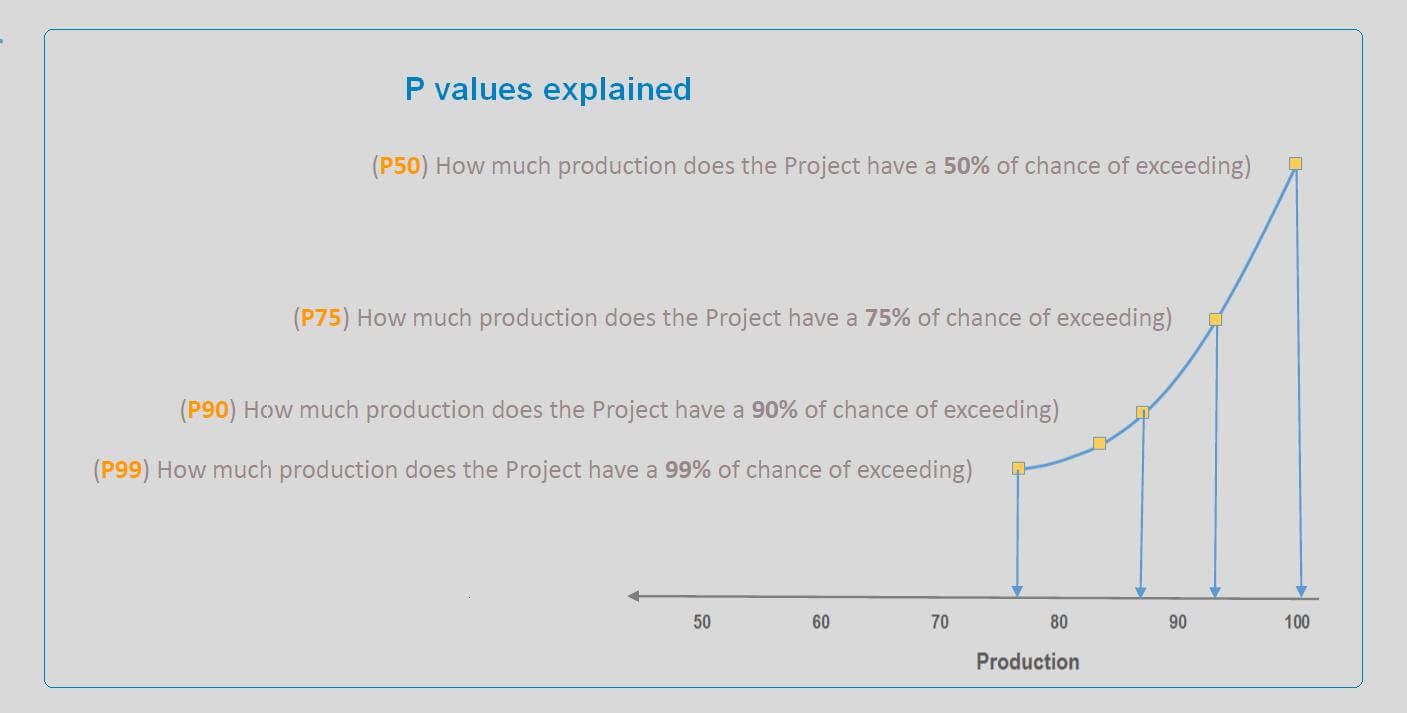Click the axis tick label 80

1059,622
